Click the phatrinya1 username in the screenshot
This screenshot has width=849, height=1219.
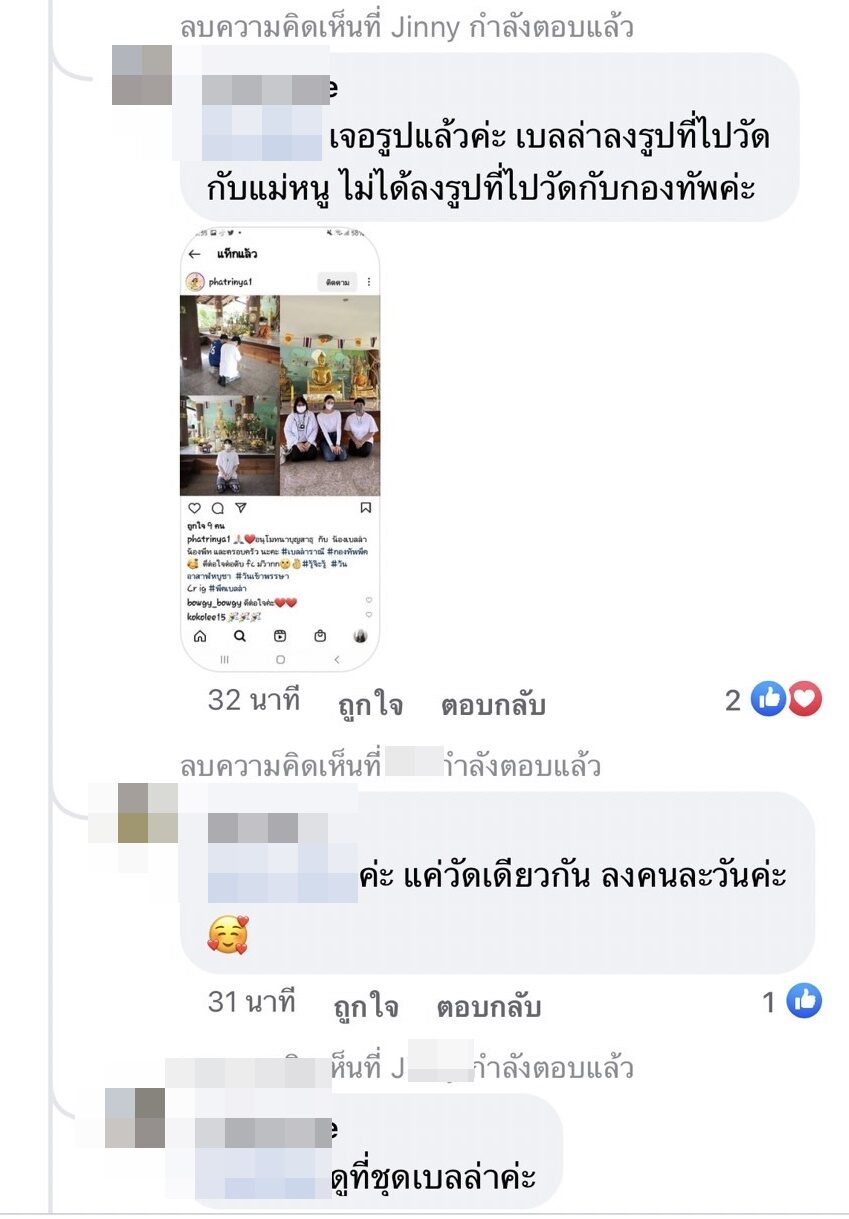point(232,282)
